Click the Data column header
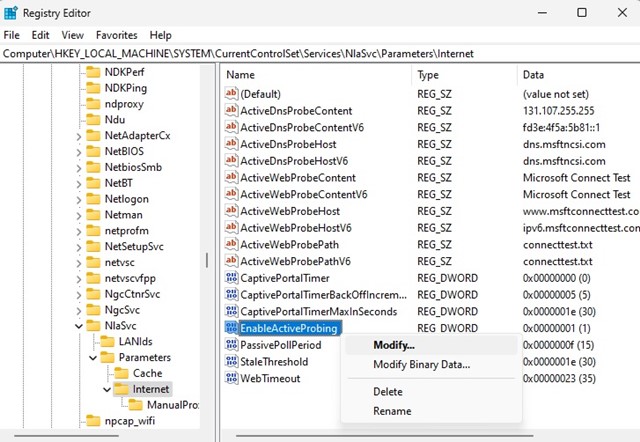Screen dimensions: 640x442 pyautogui.click(x=535, y=75)
